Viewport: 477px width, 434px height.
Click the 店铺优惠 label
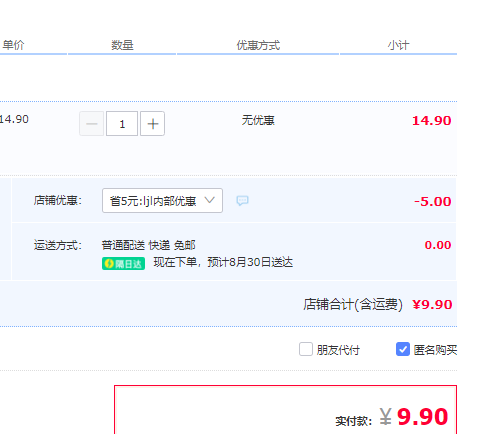(x=58, y=200)
